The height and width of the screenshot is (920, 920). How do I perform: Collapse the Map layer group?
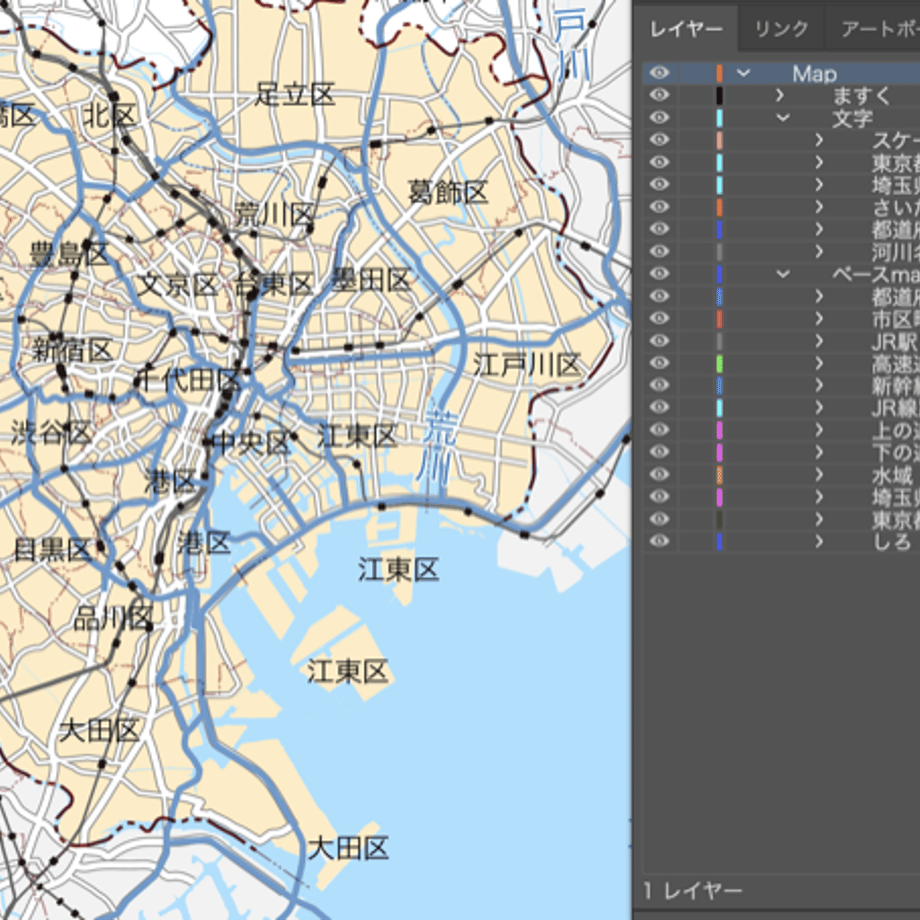[x=743, y=73]
